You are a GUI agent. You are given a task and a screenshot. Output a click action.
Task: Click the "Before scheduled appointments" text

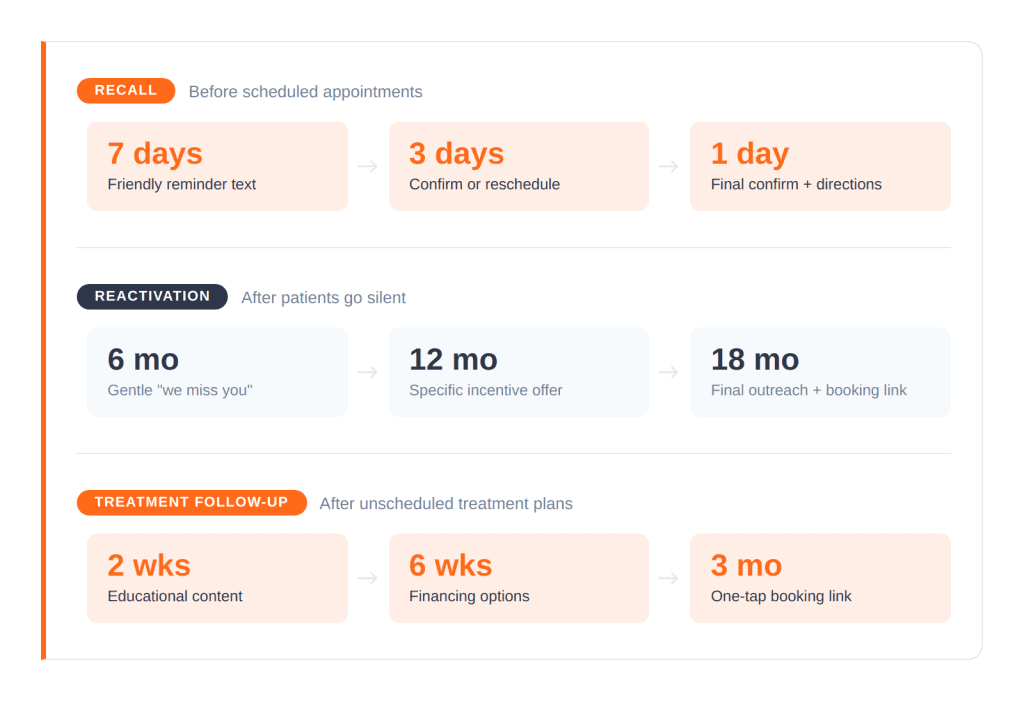(x=305, y=92)
